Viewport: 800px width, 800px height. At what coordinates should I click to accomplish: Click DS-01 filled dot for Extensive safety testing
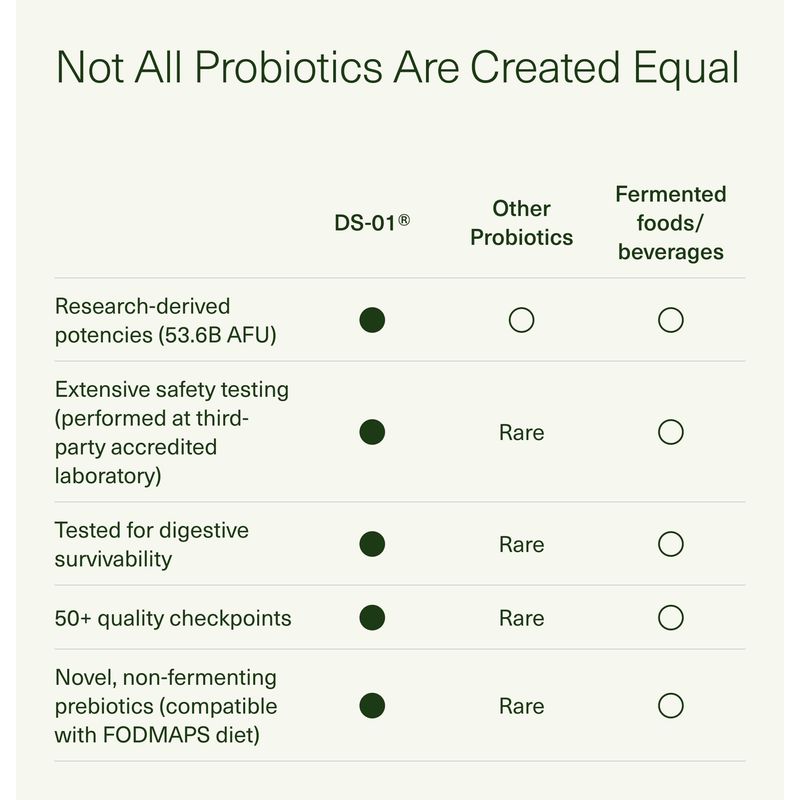pyautogui.click(x=372, y=432)
